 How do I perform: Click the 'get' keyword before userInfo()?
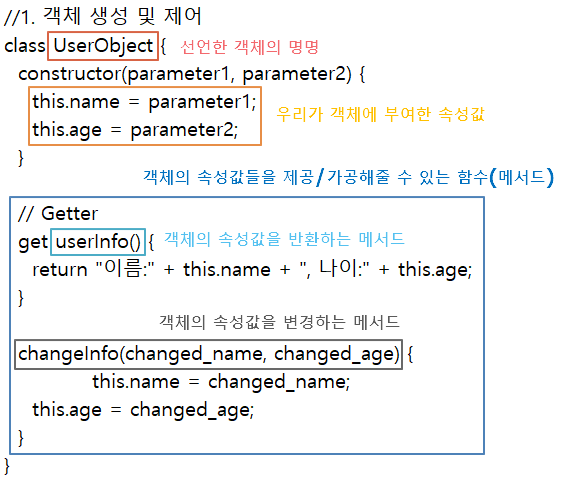(x=33, y=242)
